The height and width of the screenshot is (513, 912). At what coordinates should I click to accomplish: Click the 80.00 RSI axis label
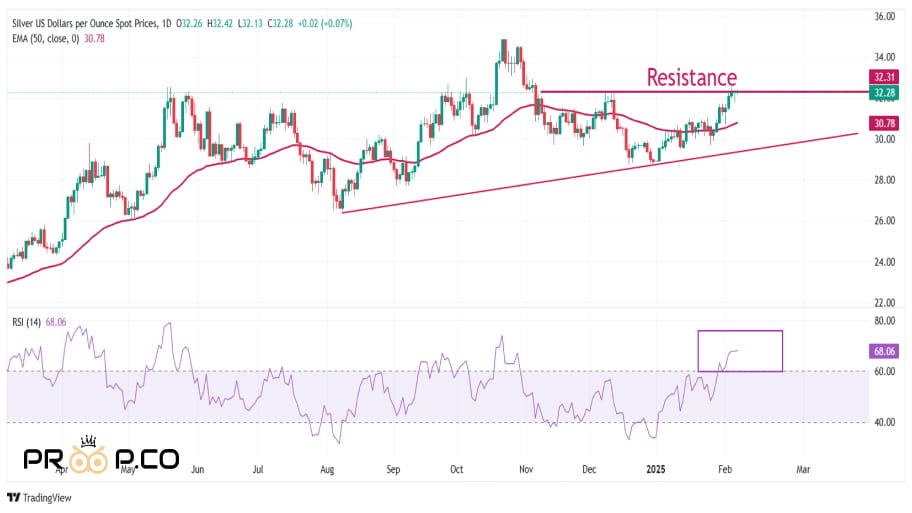point(885,320)
